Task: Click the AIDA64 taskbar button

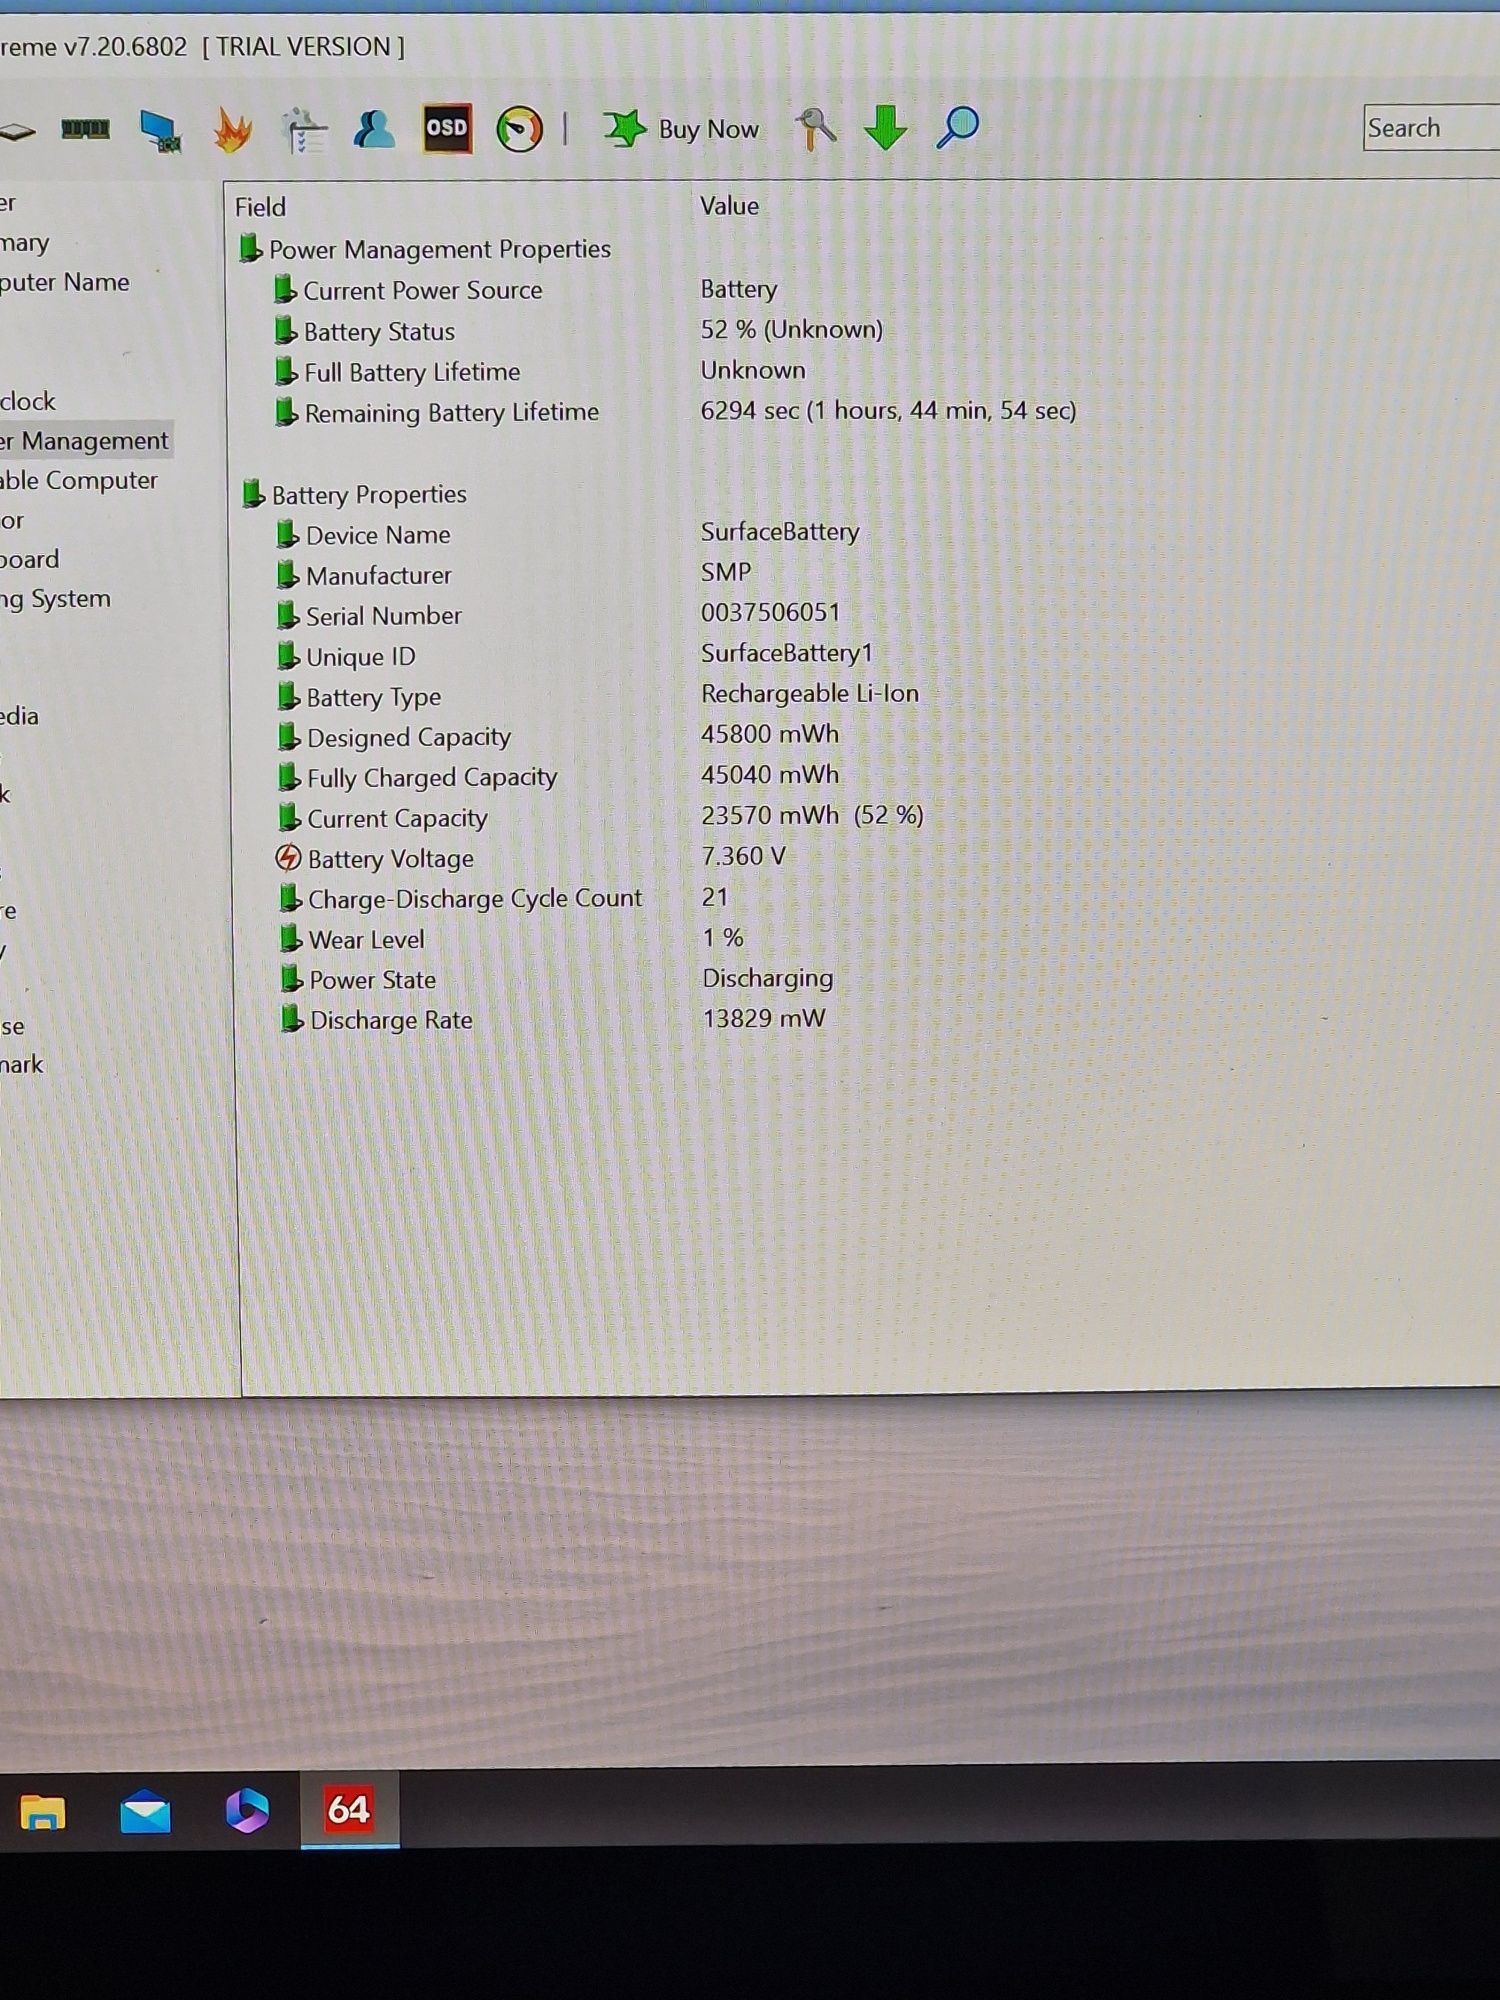Action: pyautogui.click(x=349, y=1809)
